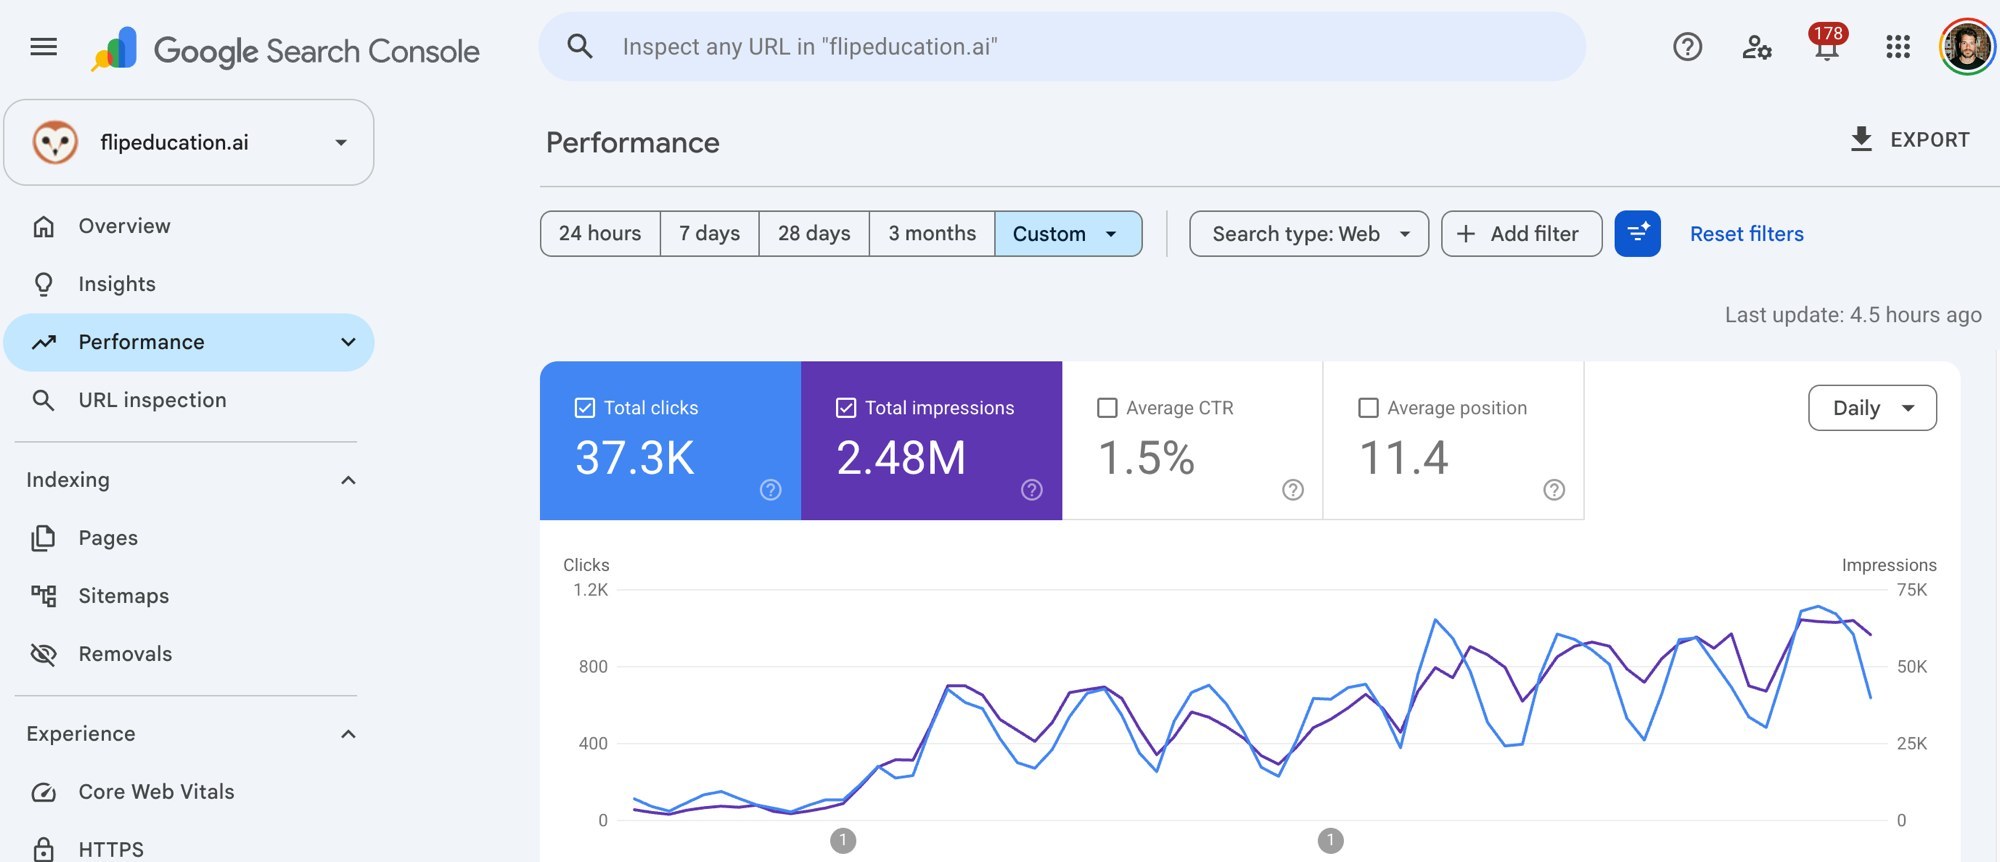The image size is (2000, 862).
Task: Uncheck the Total clicks checkbox
Action: pyautogui.click(x=585, y=408)
